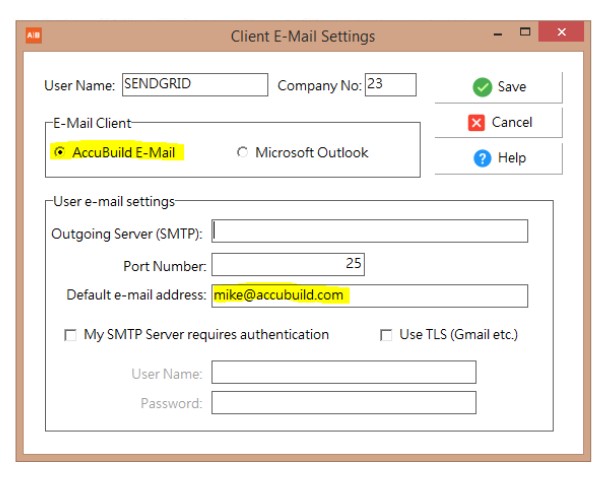Select the AccuBuild E-Mail radio button
This screenshot has height=480, width=593.
coord(59,152)
